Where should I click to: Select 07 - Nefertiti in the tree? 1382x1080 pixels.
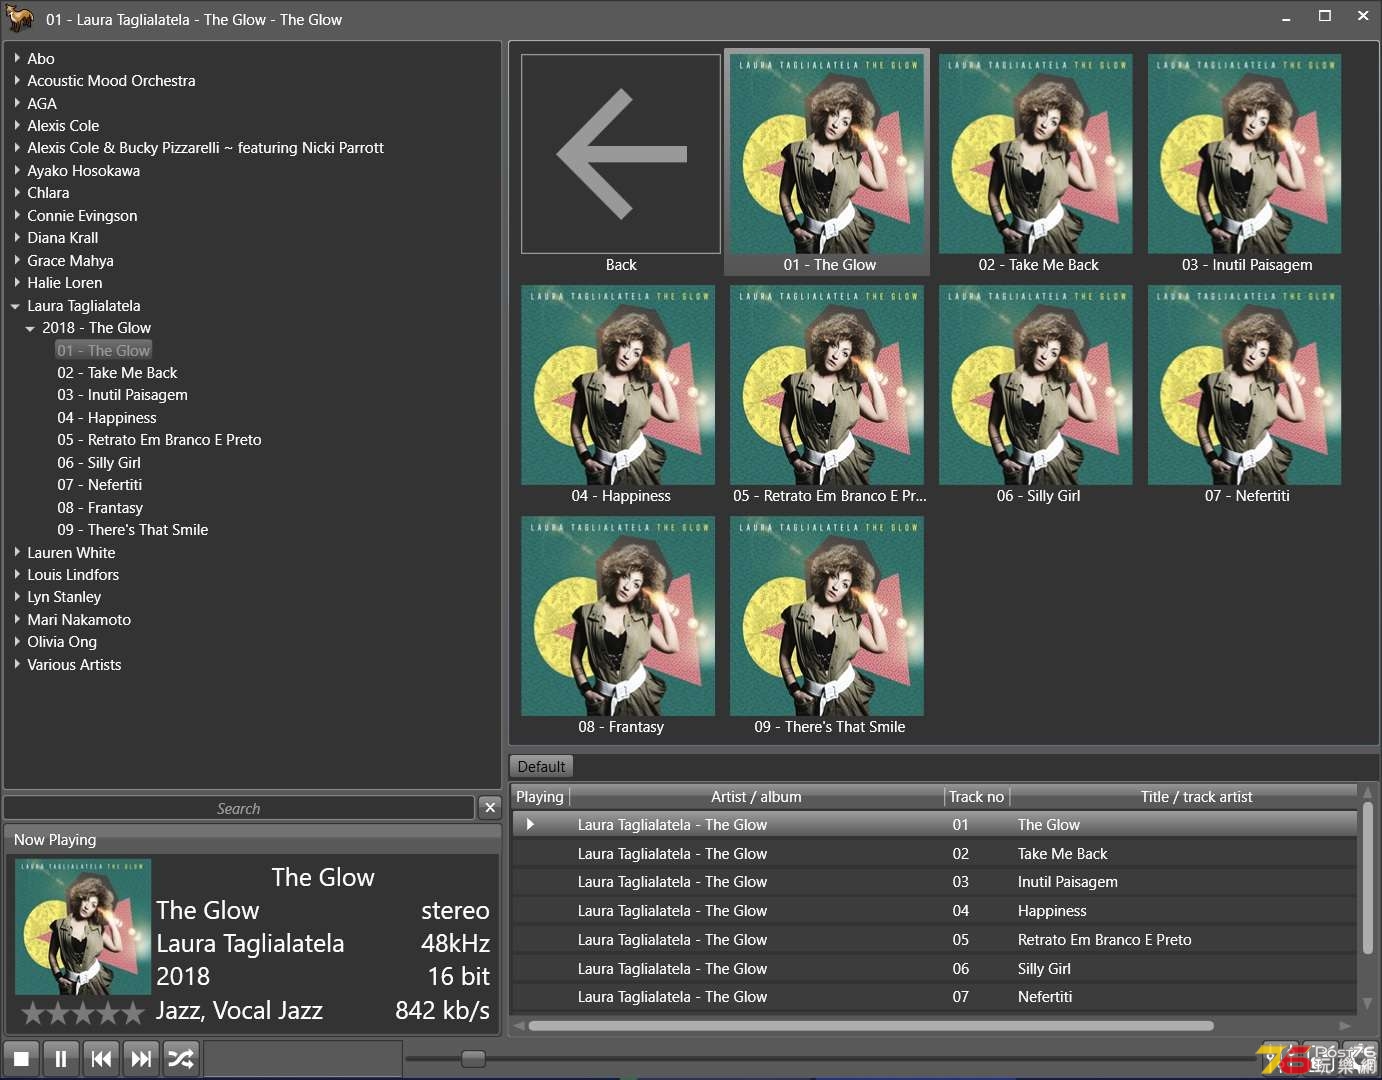click(99, 485)
